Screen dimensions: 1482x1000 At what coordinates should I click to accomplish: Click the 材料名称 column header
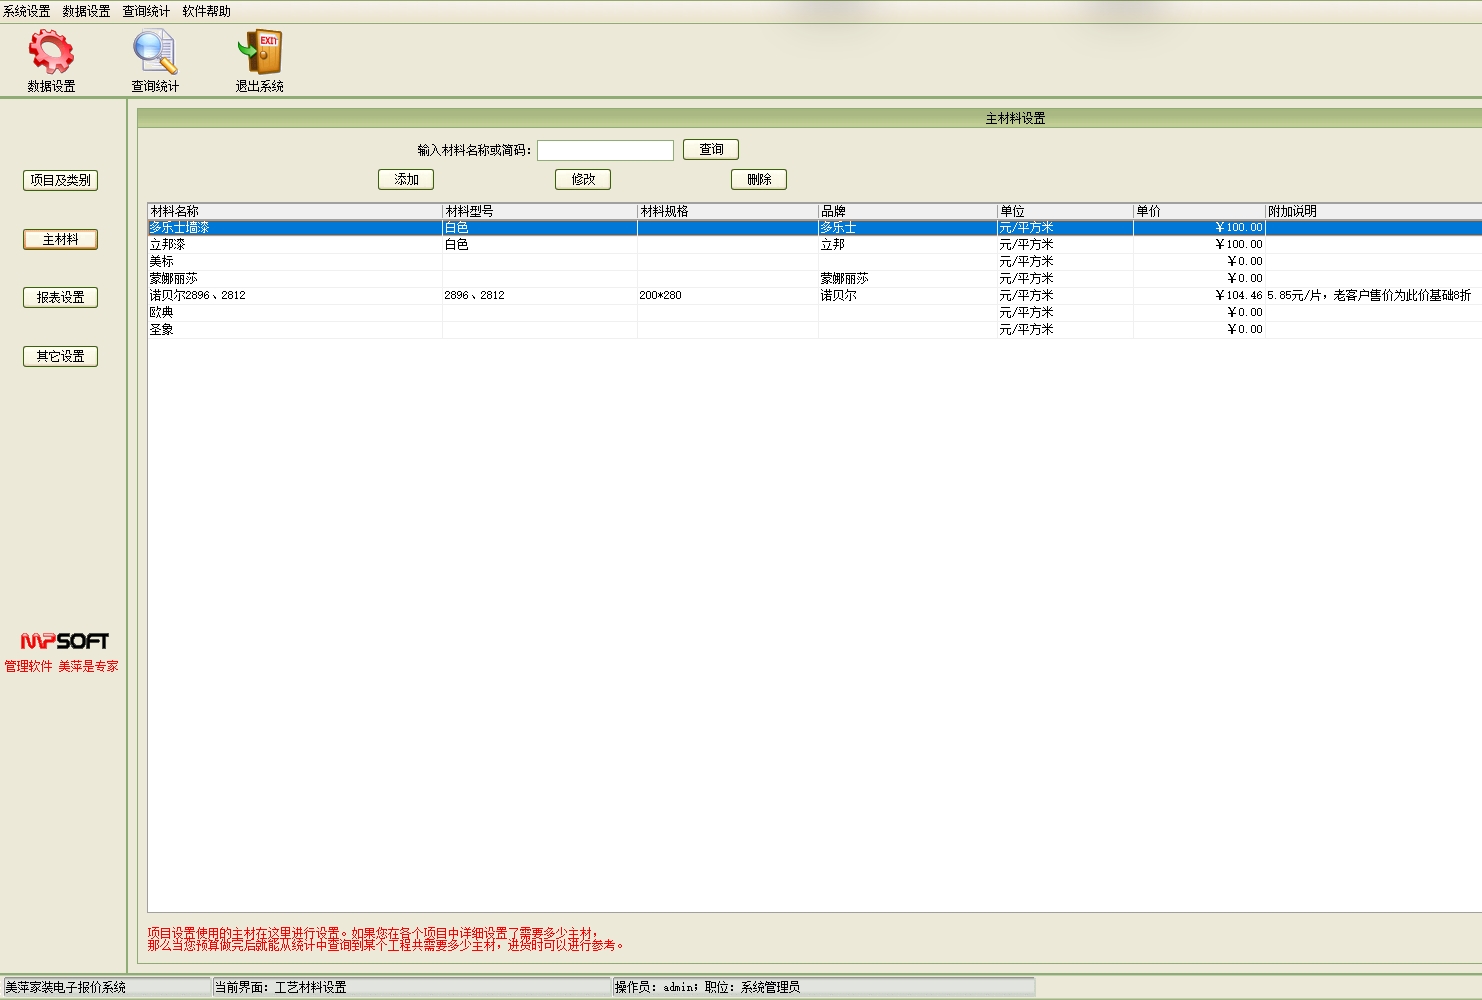pyautogui.click(x=294, y=211)
